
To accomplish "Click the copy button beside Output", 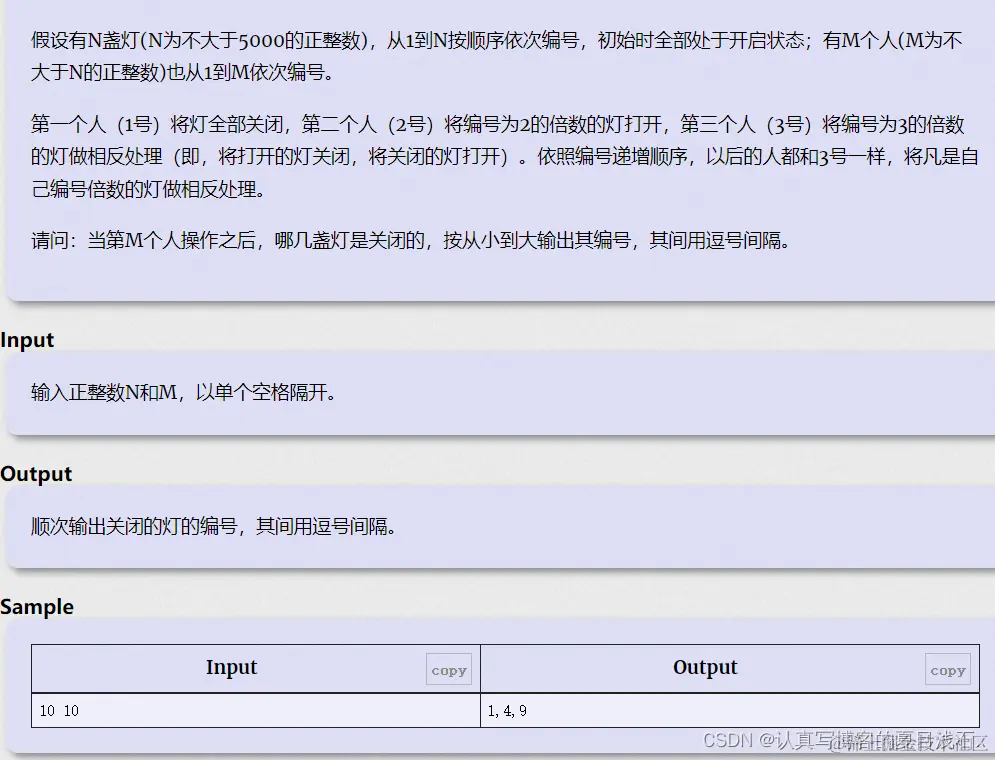I will pos(947,670).
